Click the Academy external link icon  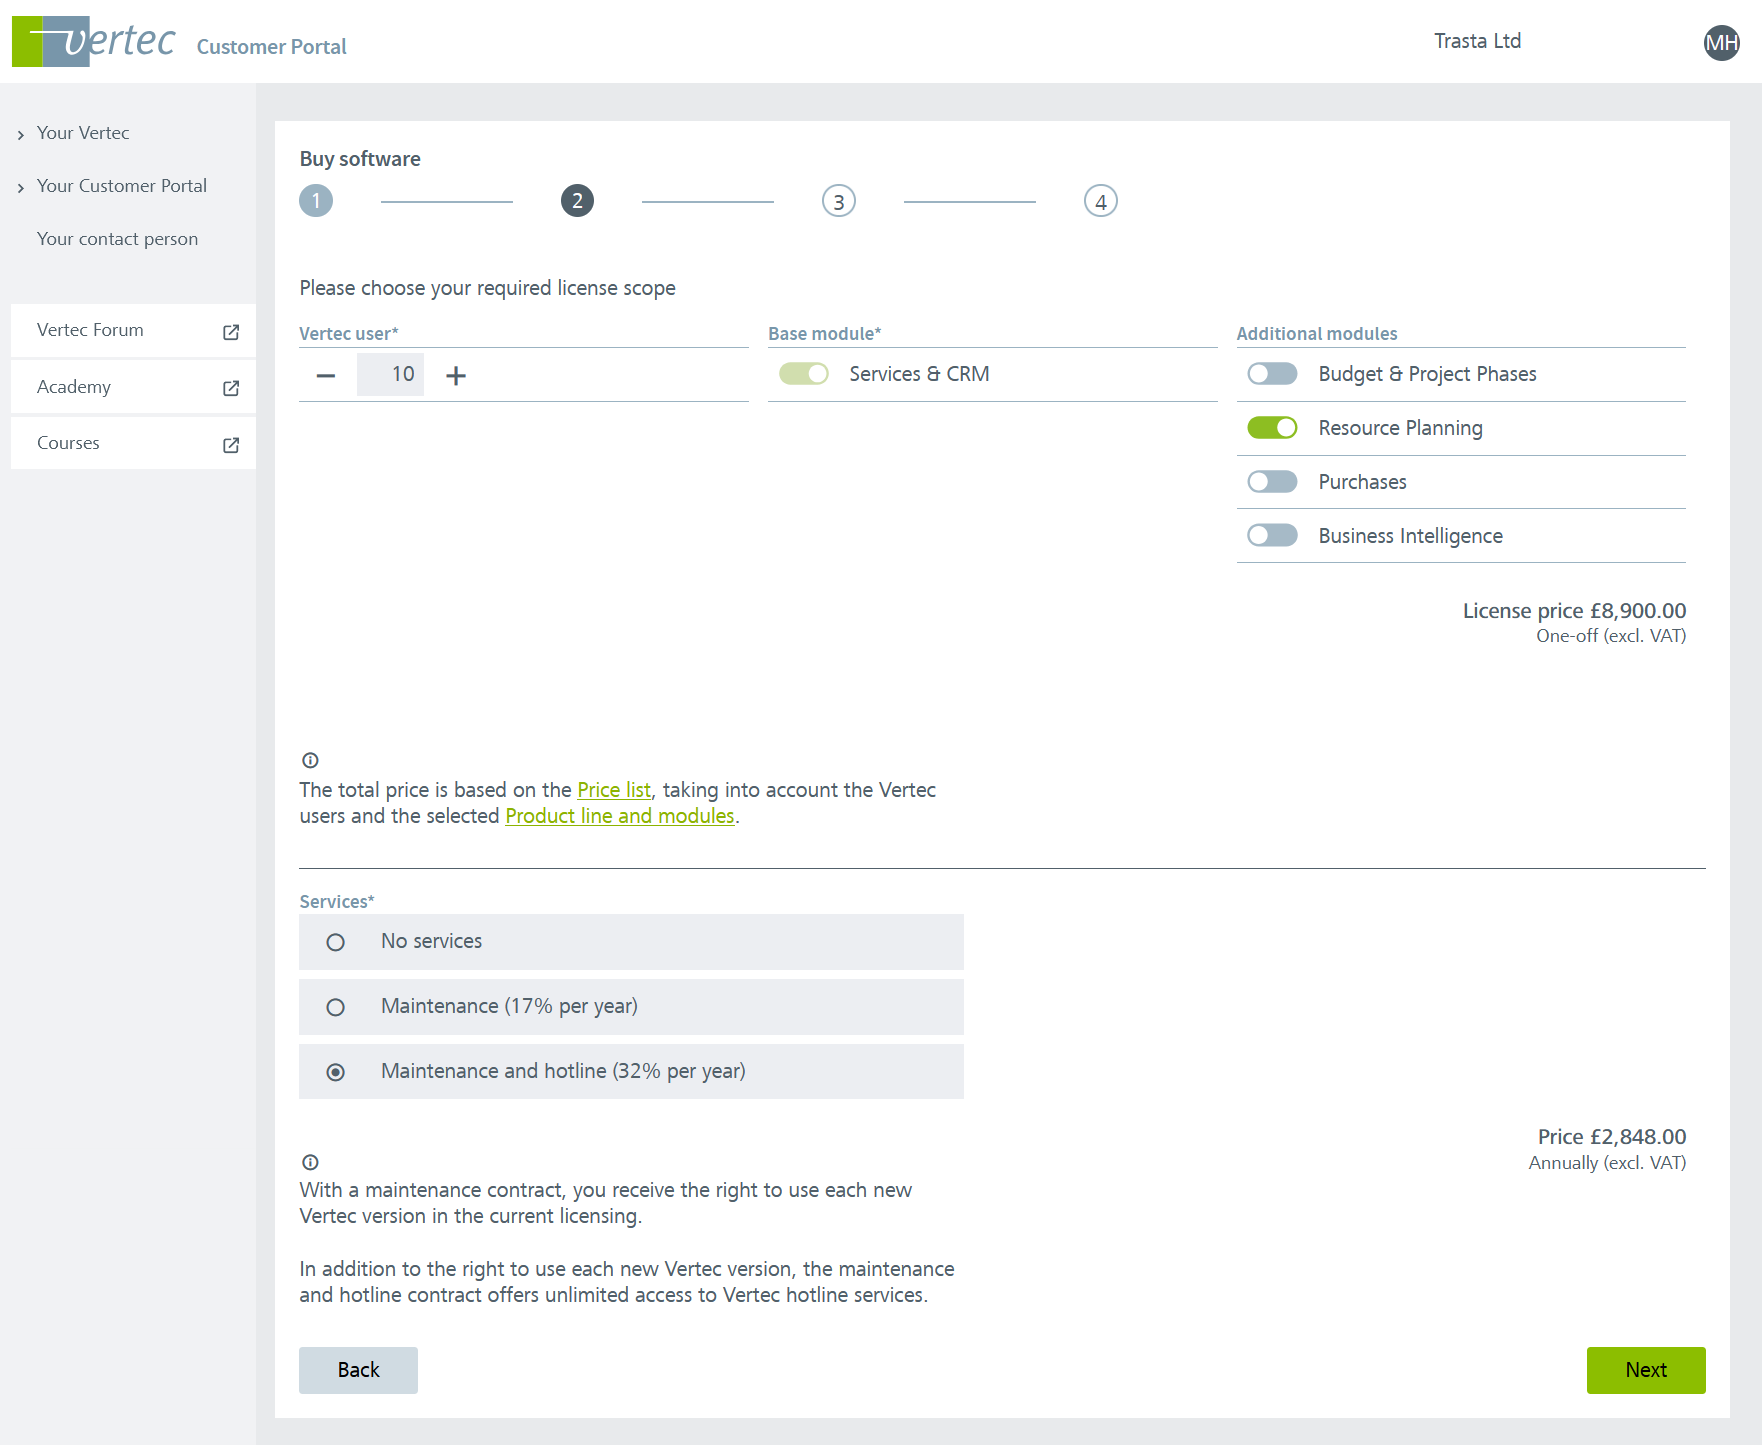[231, 388]
